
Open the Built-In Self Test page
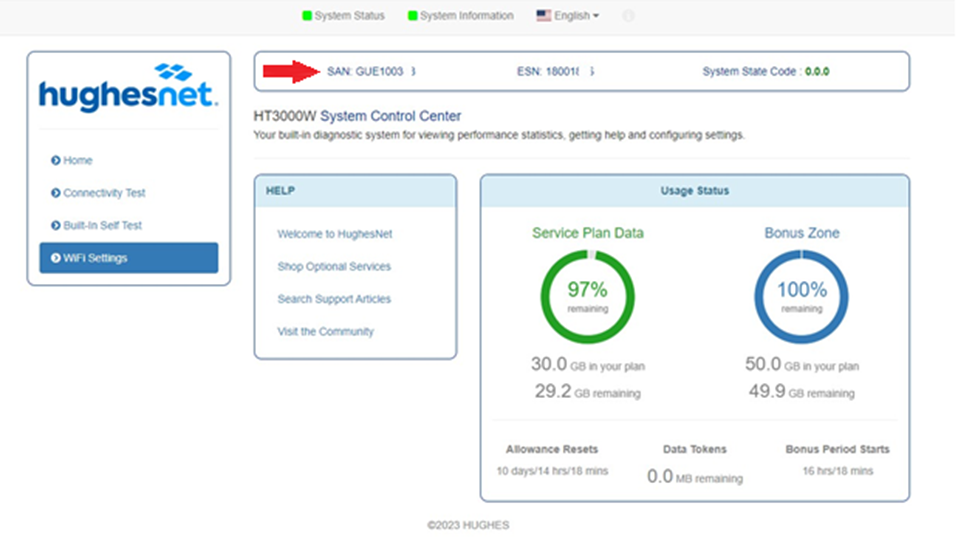(102, 226)
